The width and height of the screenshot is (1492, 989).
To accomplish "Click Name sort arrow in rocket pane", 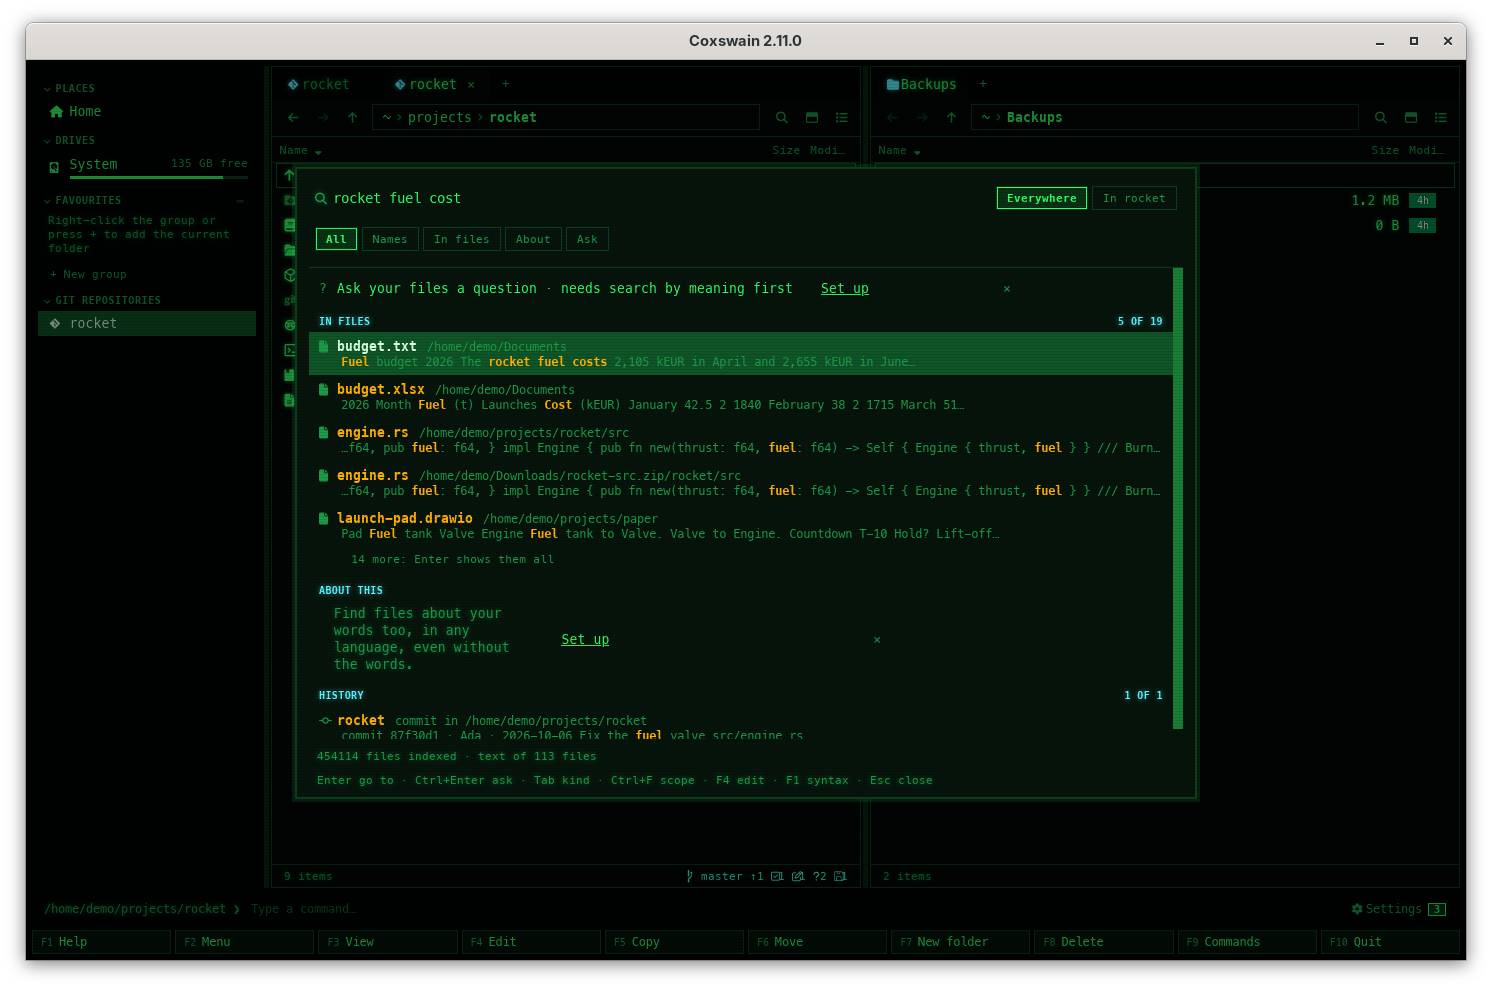I will 318,152.
